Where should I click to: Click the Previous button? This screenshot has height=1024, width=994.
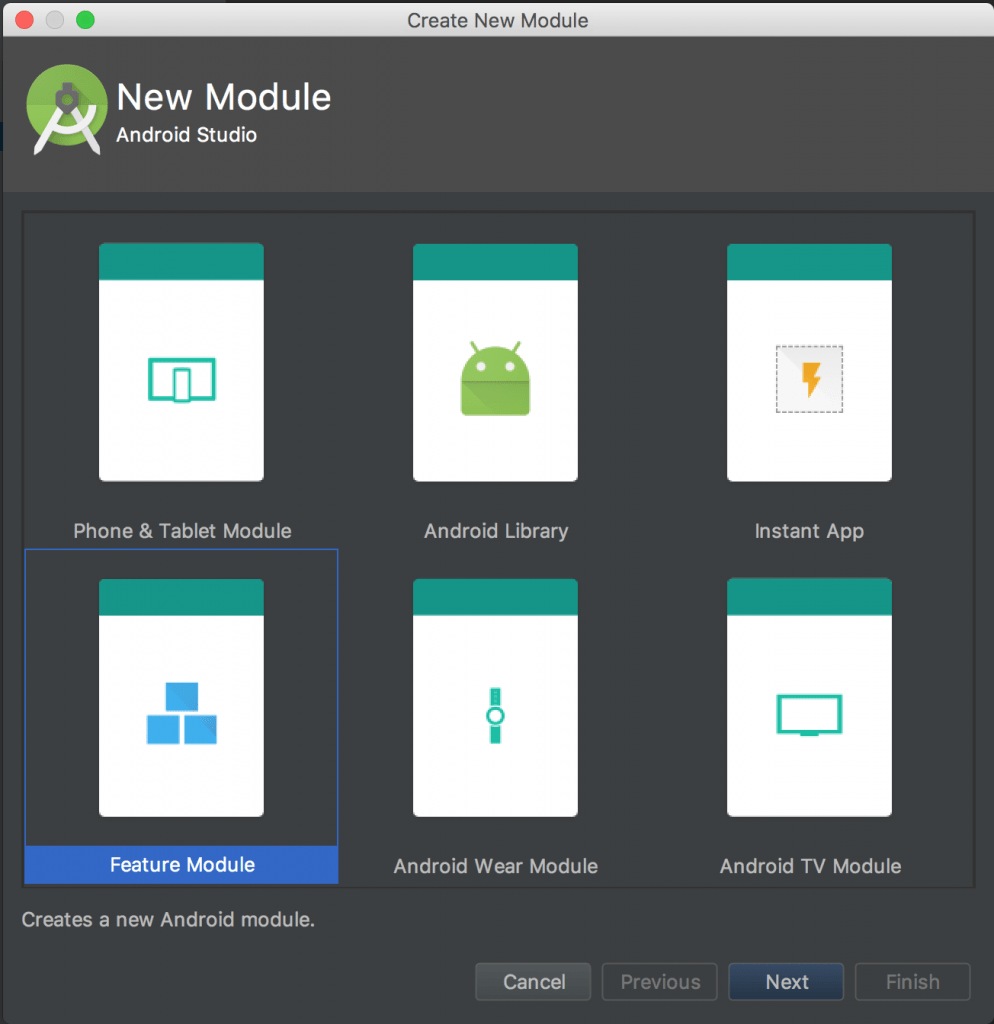(659, 982)
